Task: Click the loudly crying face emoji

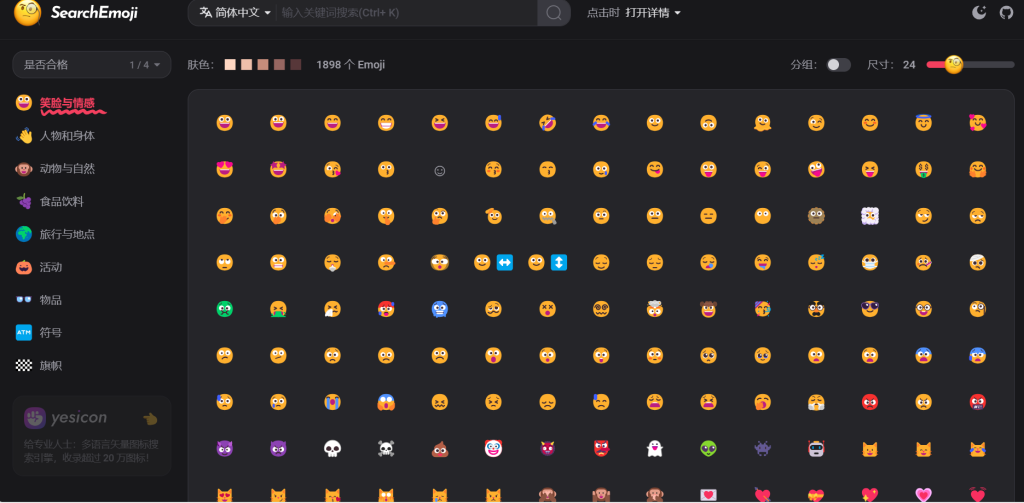Action: point(332,402)
